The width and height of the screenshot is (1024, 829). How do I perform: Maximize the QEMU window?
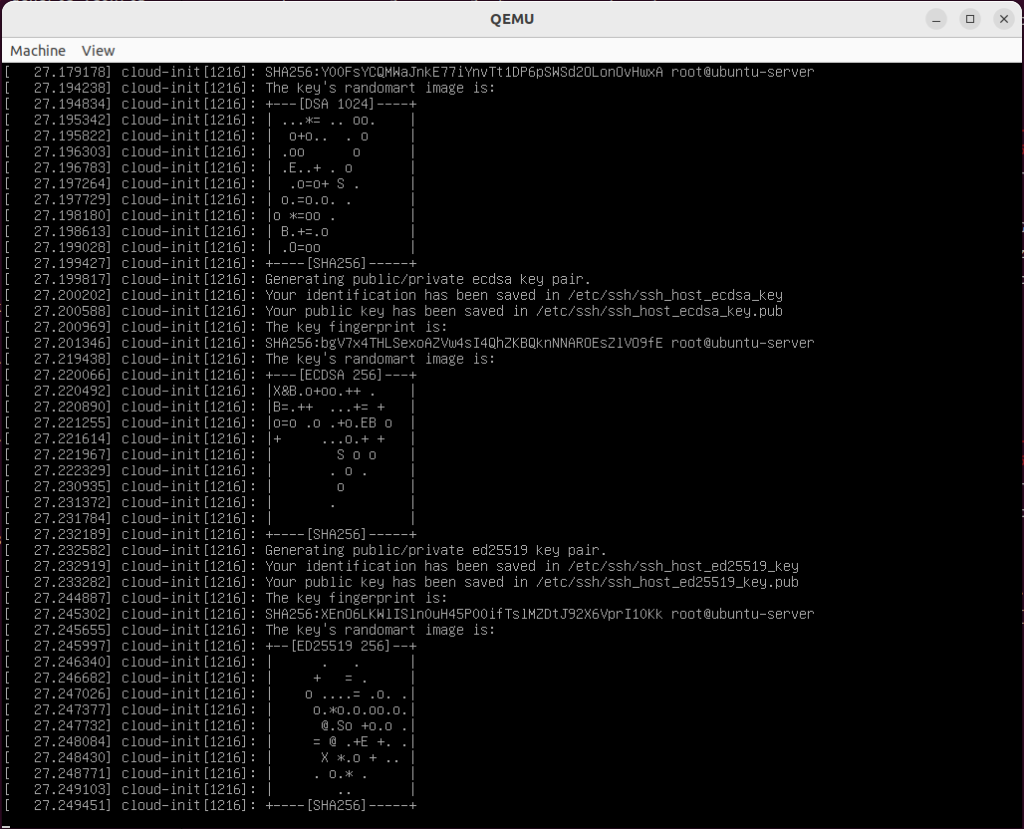coord(969,19)
